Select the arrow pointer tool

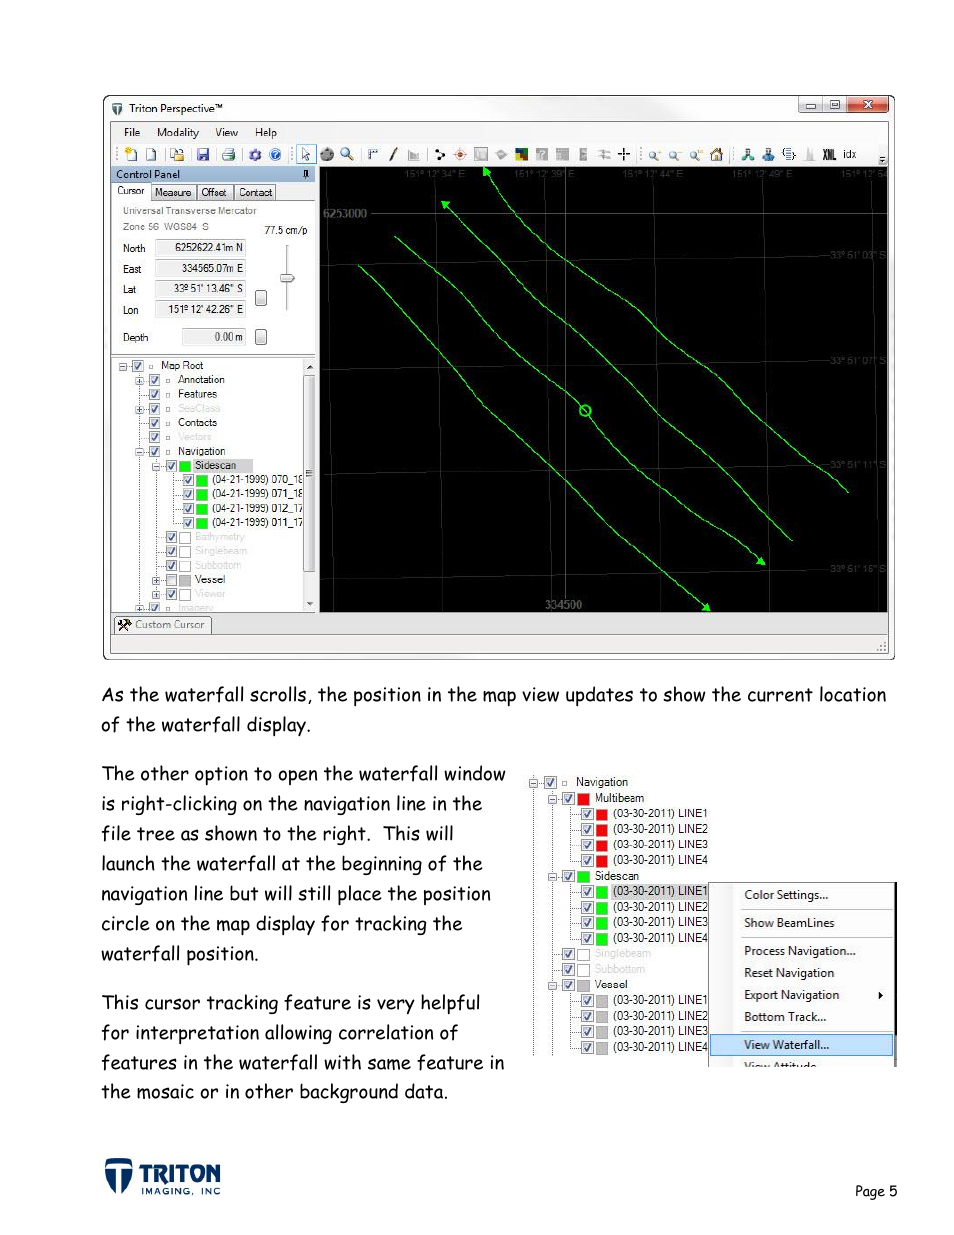coord(305,154)
